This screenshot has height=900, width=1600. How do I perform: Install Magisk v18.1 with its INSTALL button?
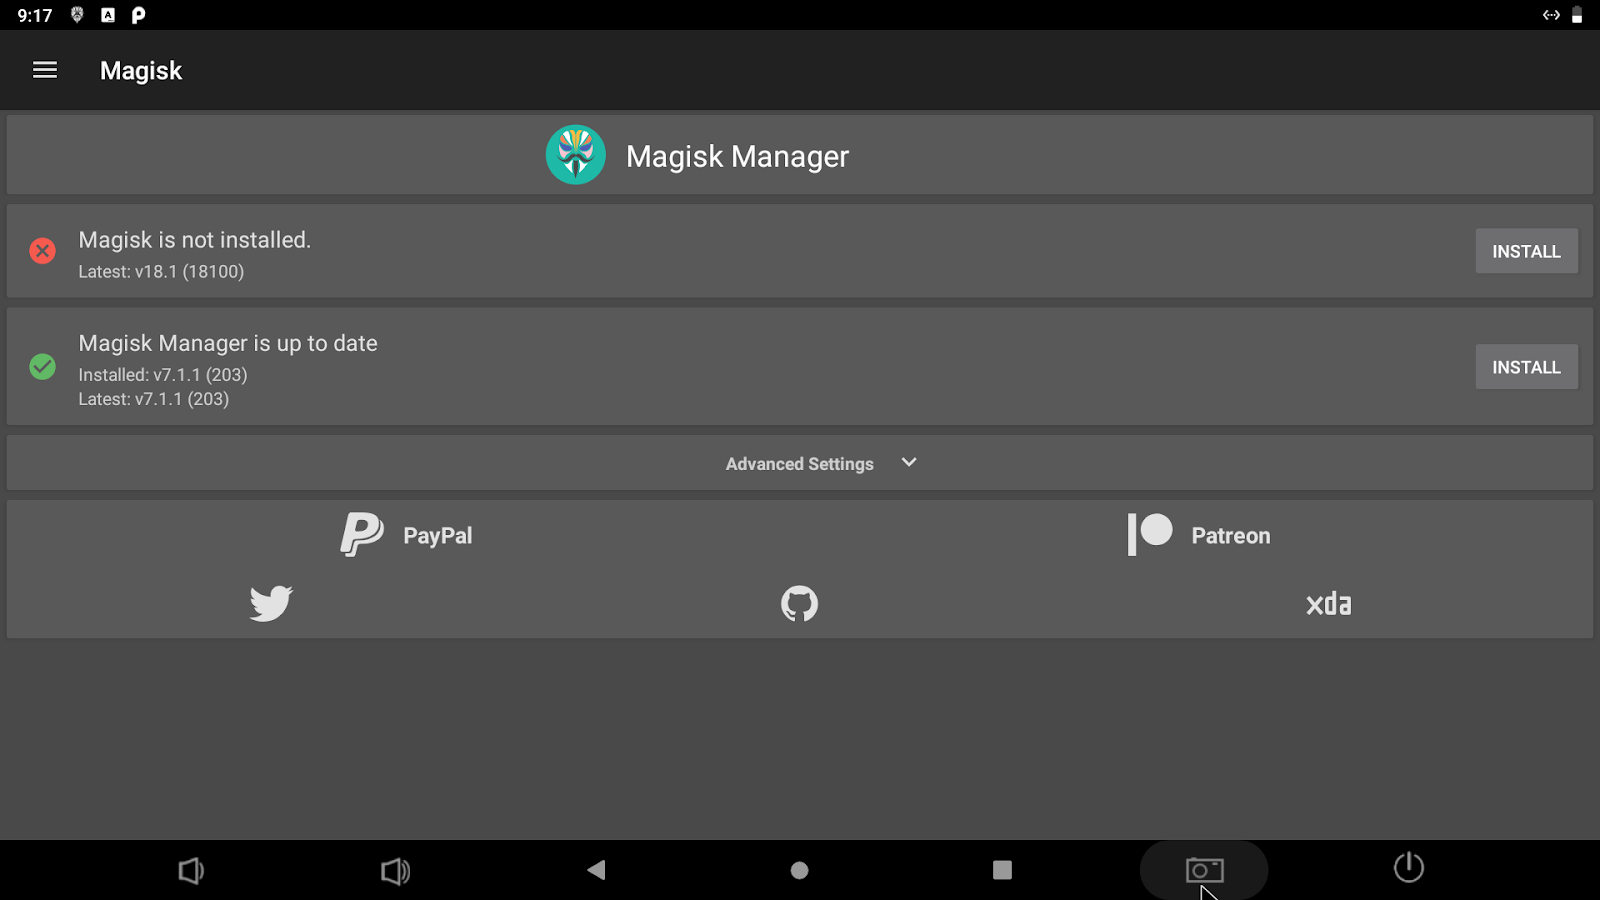[1526, 251]
